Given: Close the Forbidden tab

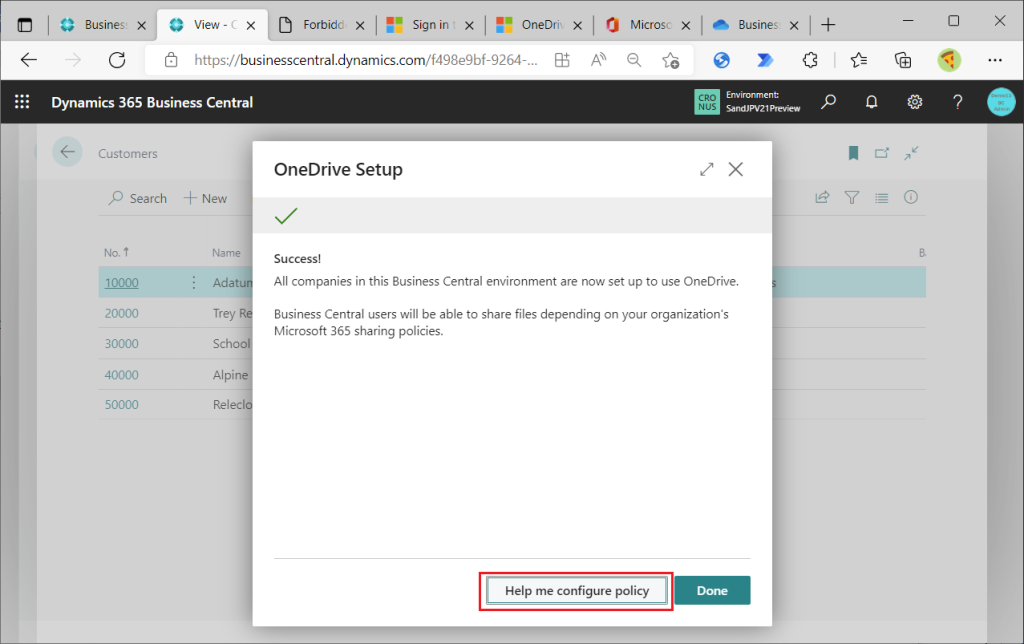Looking at the screenshot, I should click(360, 25).
